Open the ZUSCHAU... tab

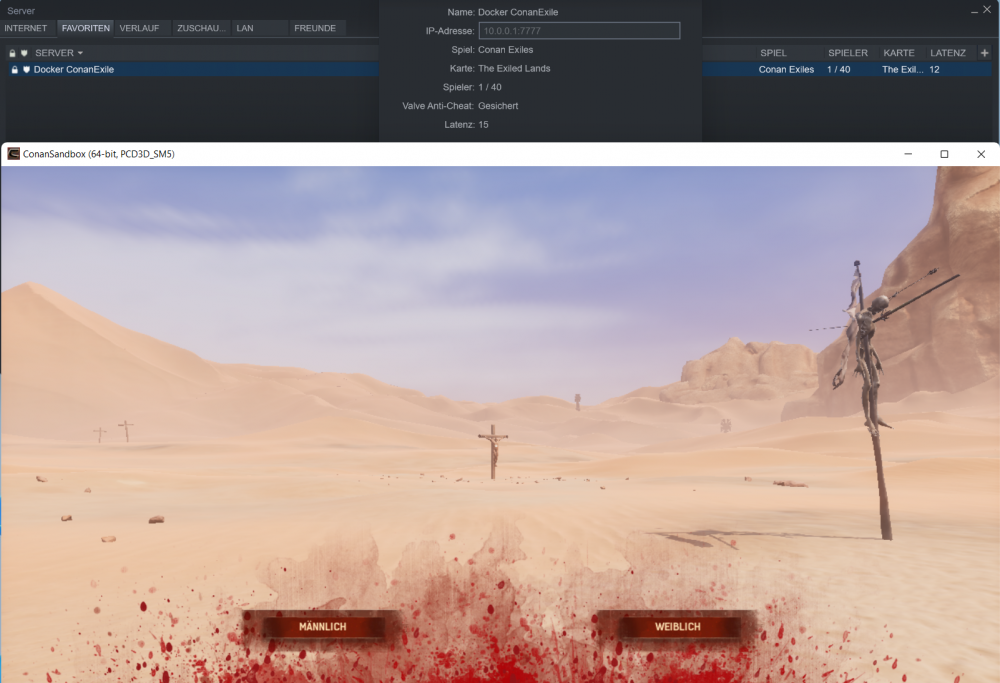coord(201,28)
